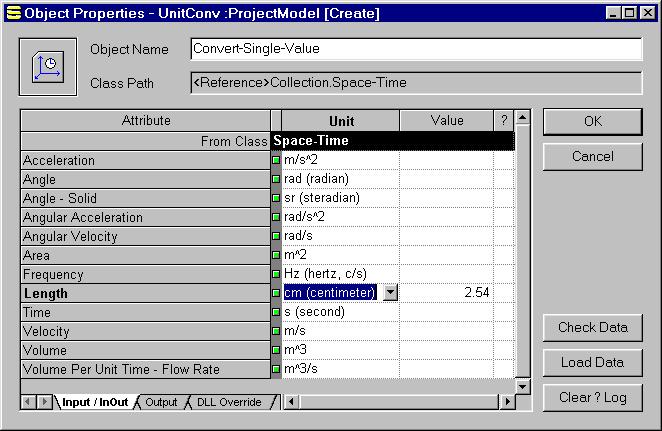Click the green indicator beside Velocity
Viewport: 662px width, 431px height.
tap(276, 331)
